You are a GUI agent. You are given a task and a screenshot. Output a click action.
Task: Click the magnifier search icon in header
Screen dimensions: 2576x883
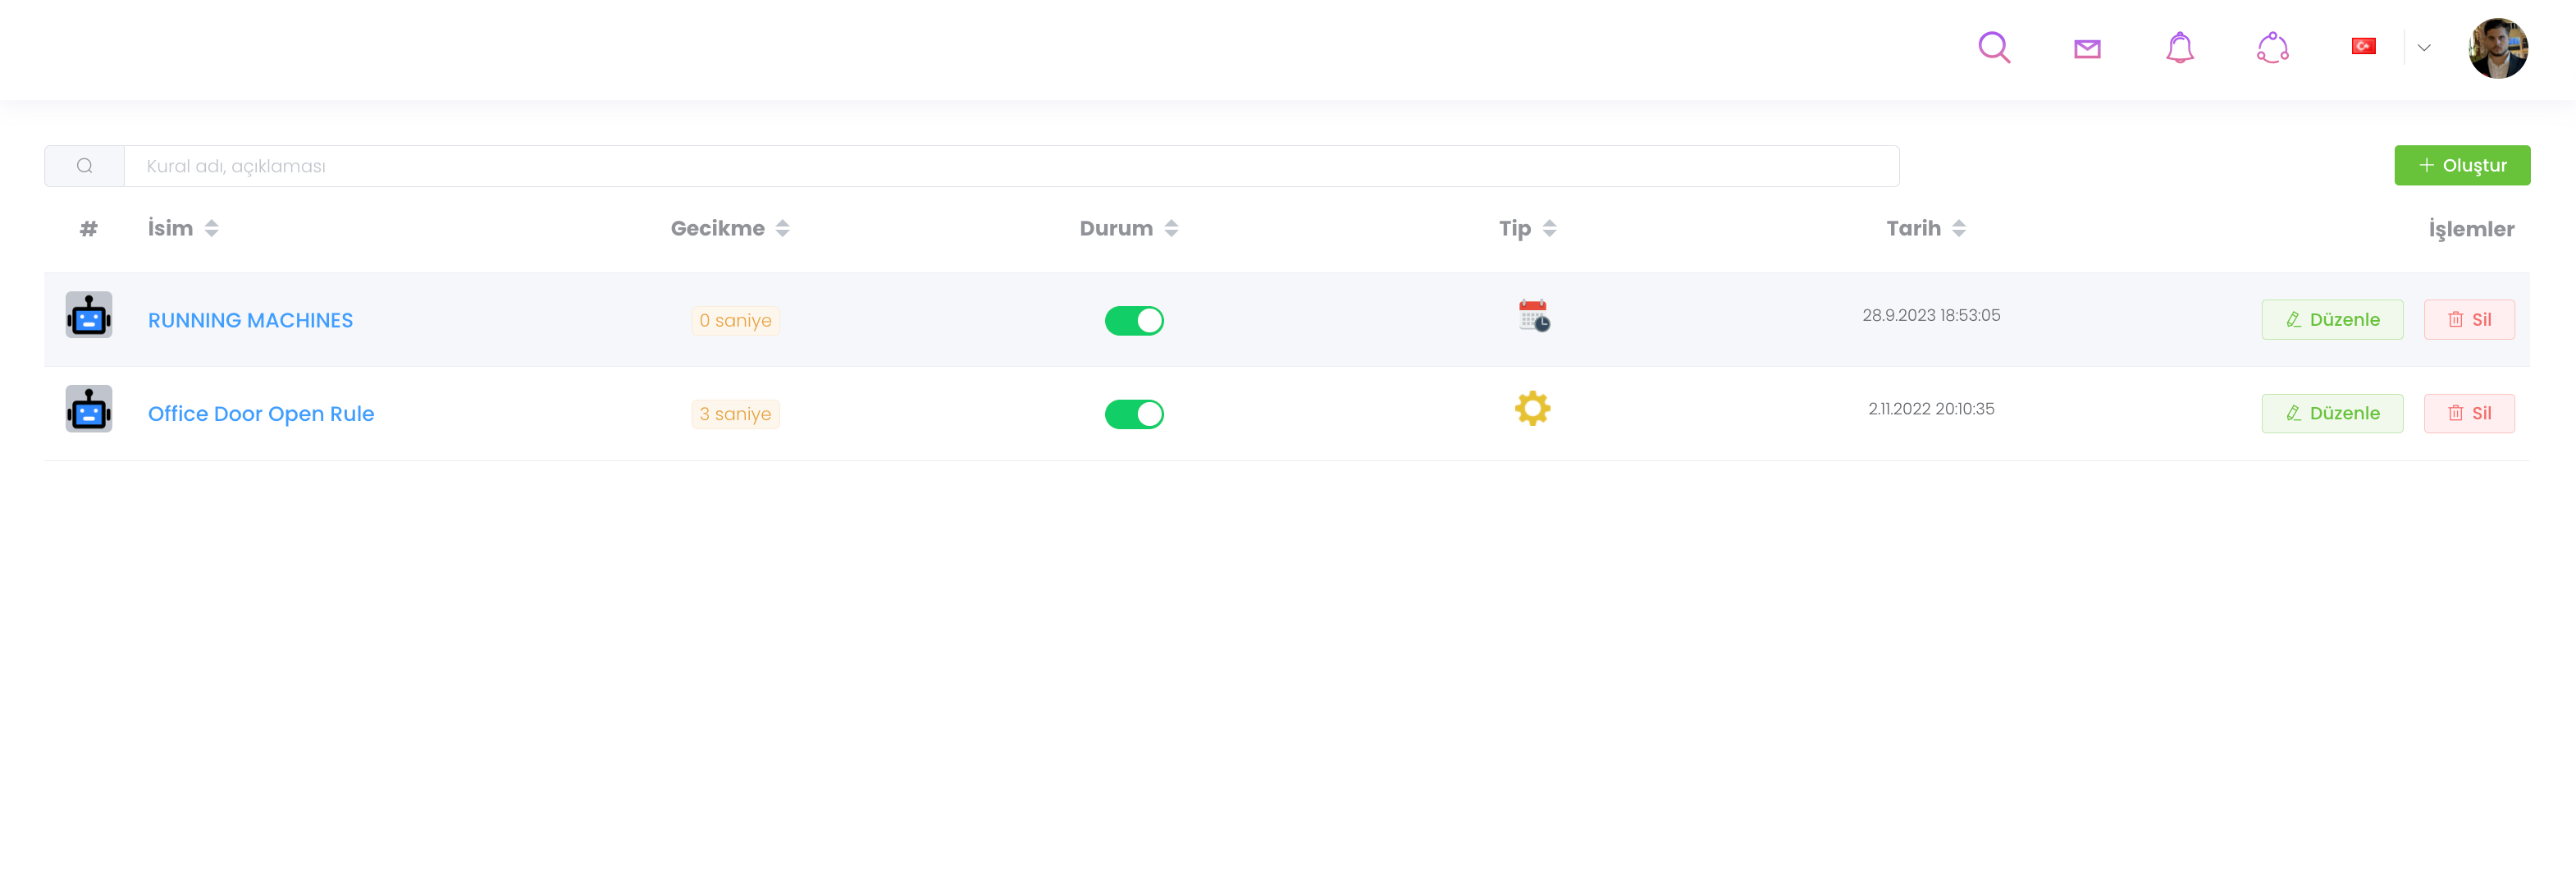(x=1994, y=47)
